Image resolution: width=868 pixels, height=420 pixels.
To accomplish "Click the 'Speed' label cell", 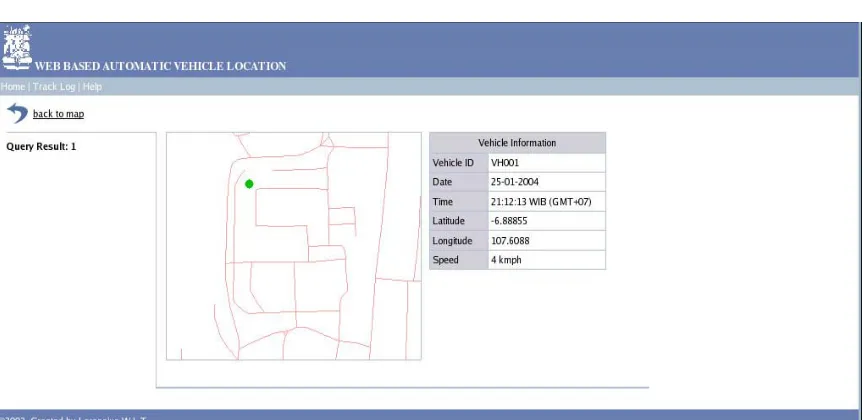I will (459, 260).
